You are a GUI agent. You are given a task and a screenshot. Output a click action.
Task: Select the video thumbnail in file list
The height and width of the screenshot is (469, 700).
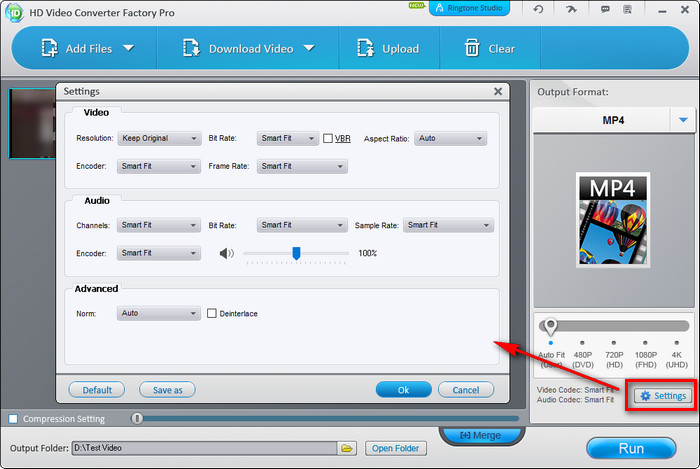click(x=32, y=124)
